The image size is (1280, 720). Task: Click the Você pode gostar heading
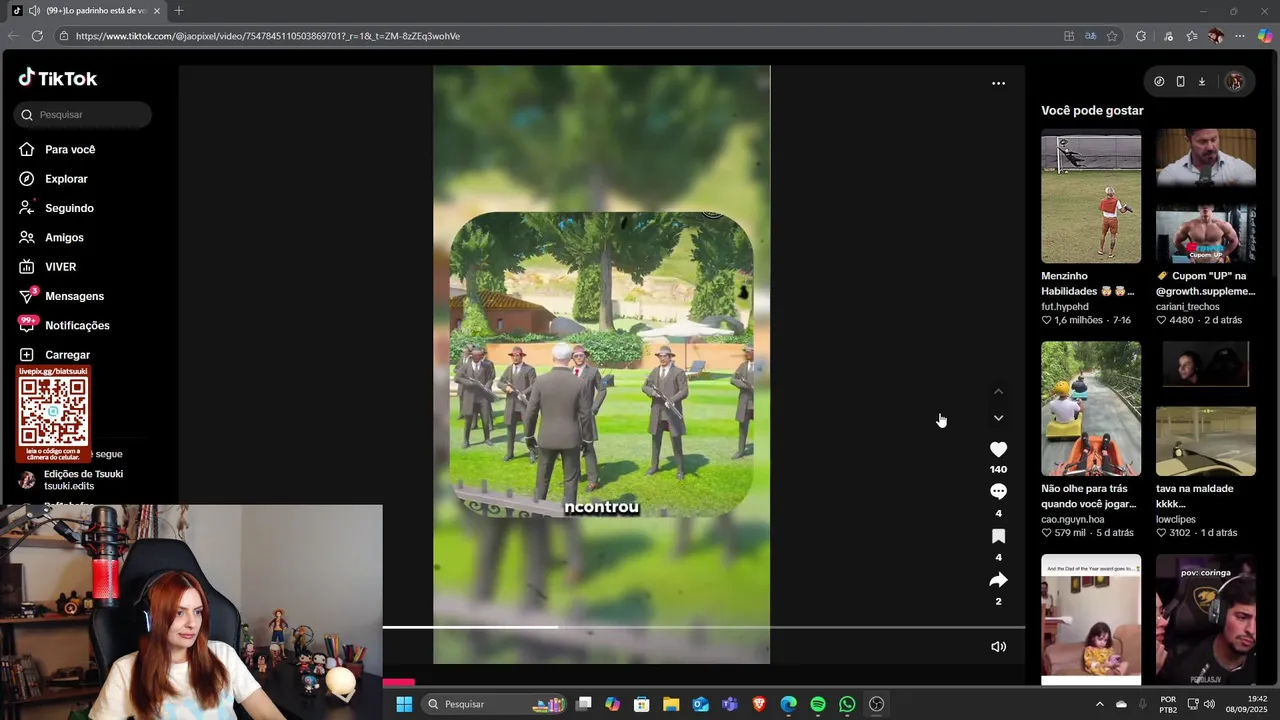(1092, 111)
